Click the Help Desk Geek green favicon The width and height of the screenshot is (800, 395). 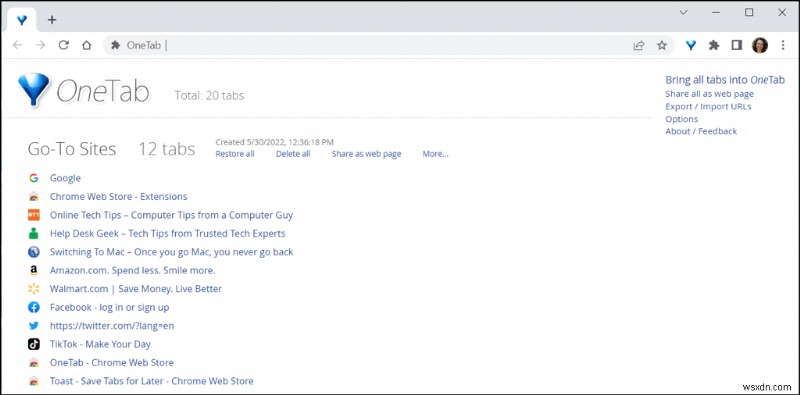(x=34, y=233)
